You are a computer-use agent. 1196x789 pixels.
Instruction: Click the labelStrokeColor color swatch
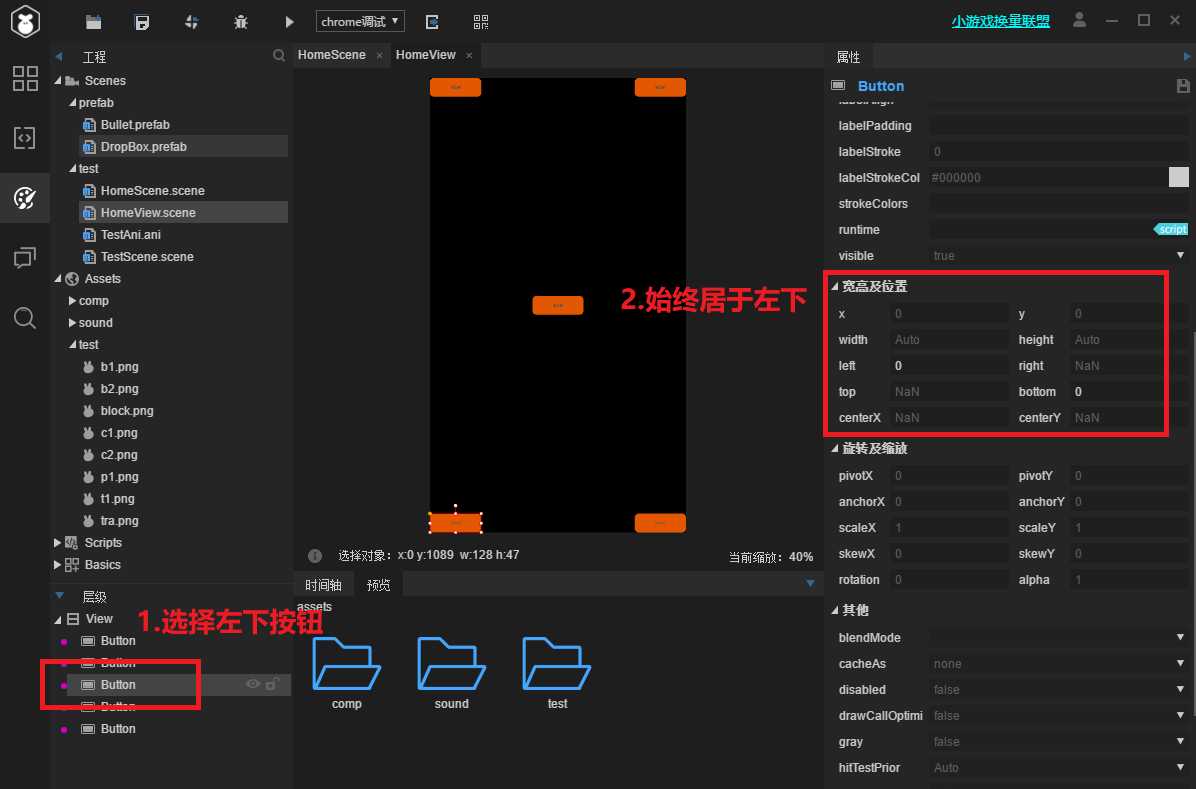point(1178,177)
